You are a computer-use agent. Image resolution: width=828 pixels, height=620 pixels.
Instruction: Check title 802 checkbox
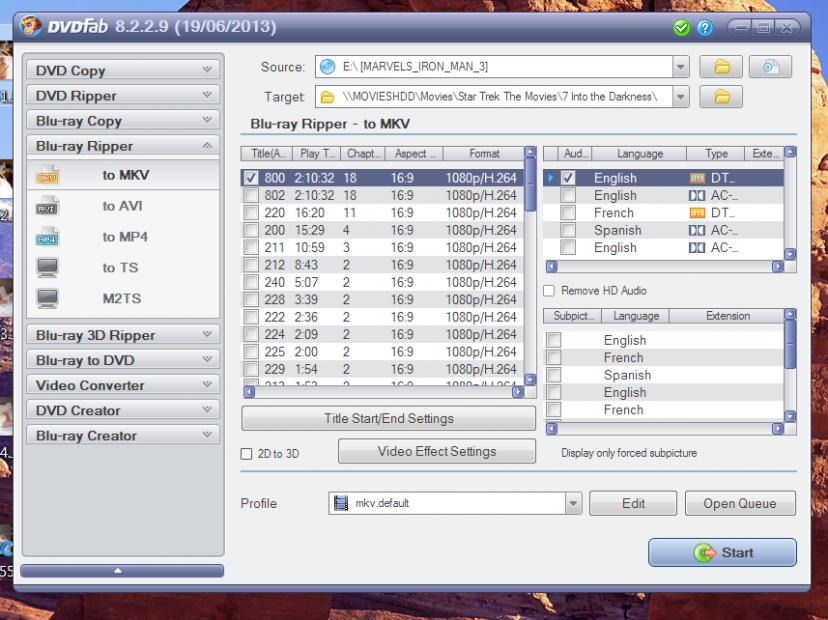tap(251, 195)
